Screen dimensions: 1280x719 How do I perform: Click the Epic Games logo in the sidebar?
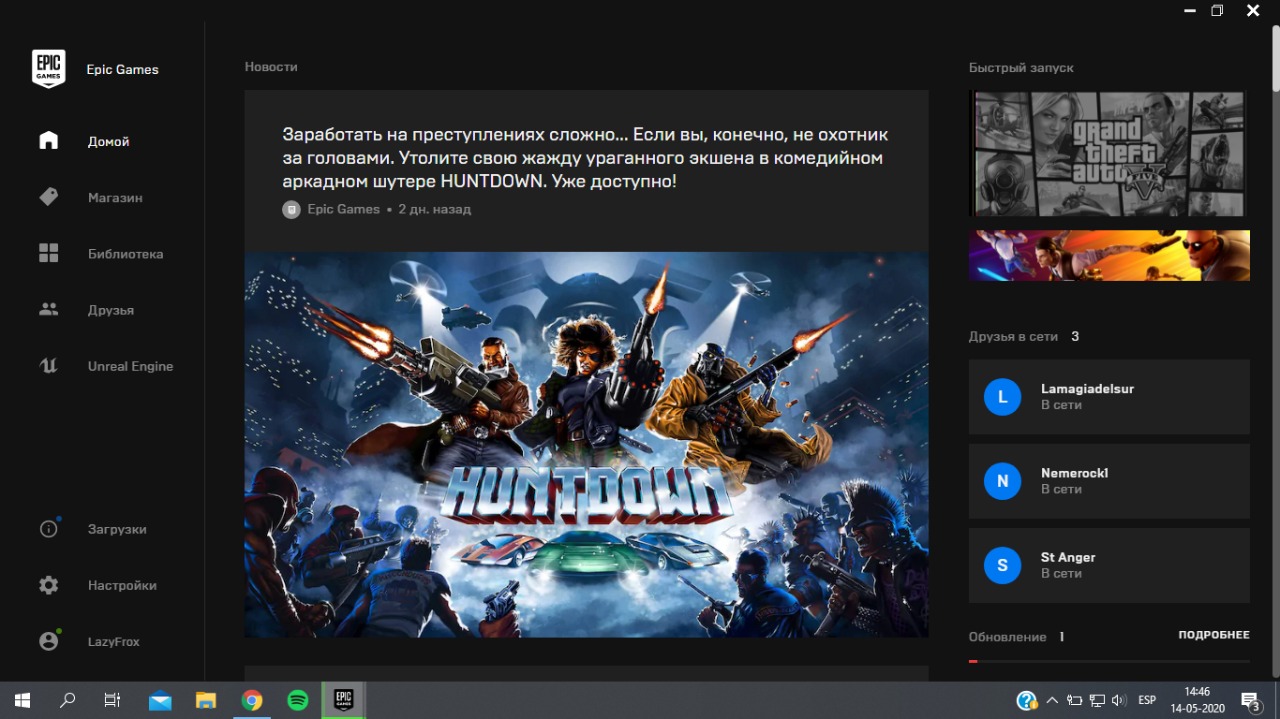48,69
